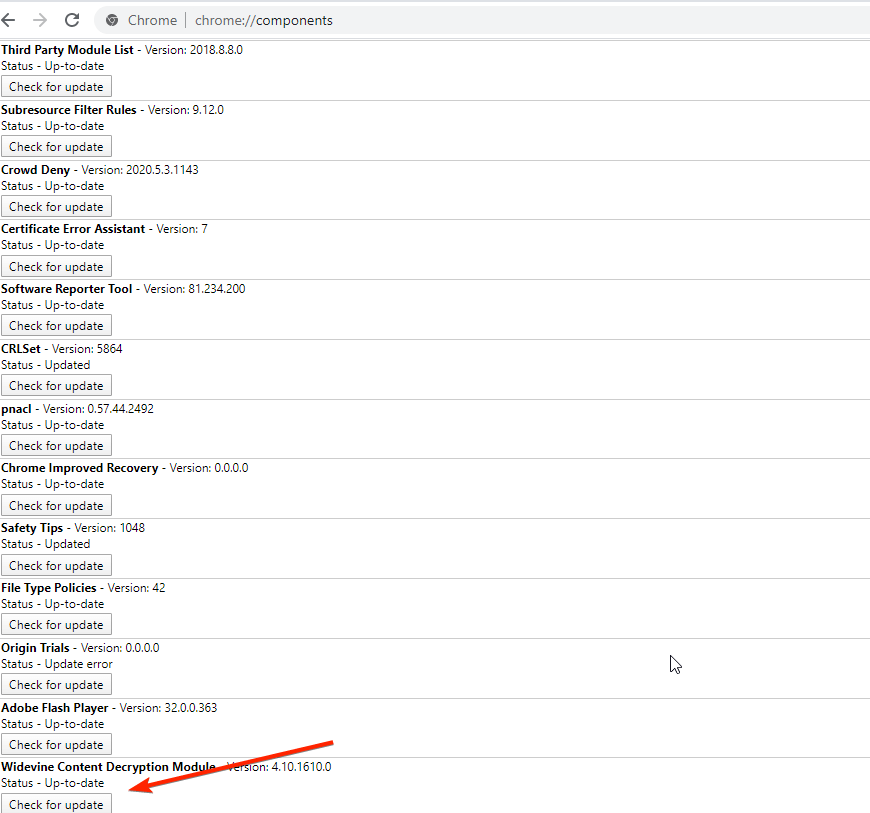The image size is (870, 813).
Task: Click 'Status - Updated' under CRLSet
Action: pyautogui.click(x=45, y=365)
